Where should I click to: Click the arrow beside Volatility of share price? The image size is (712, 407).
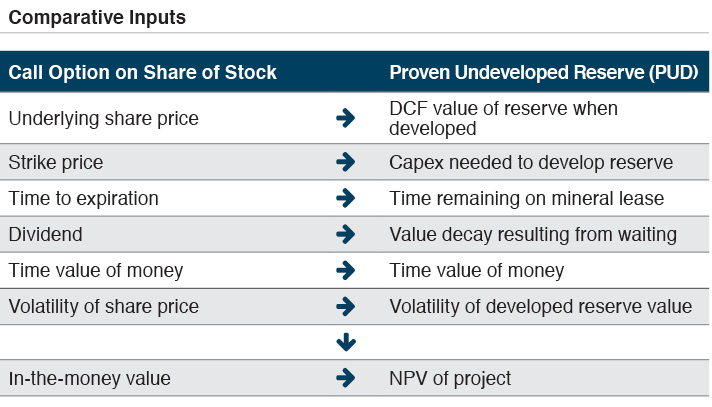[346, 306]
